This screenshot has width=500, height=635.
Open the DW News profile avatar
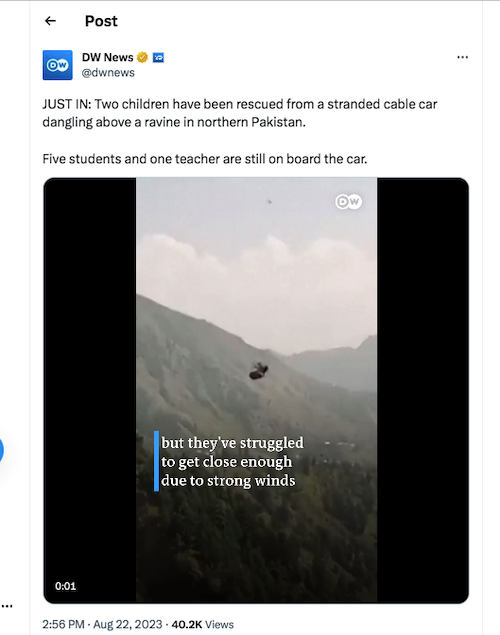(57, 65)
